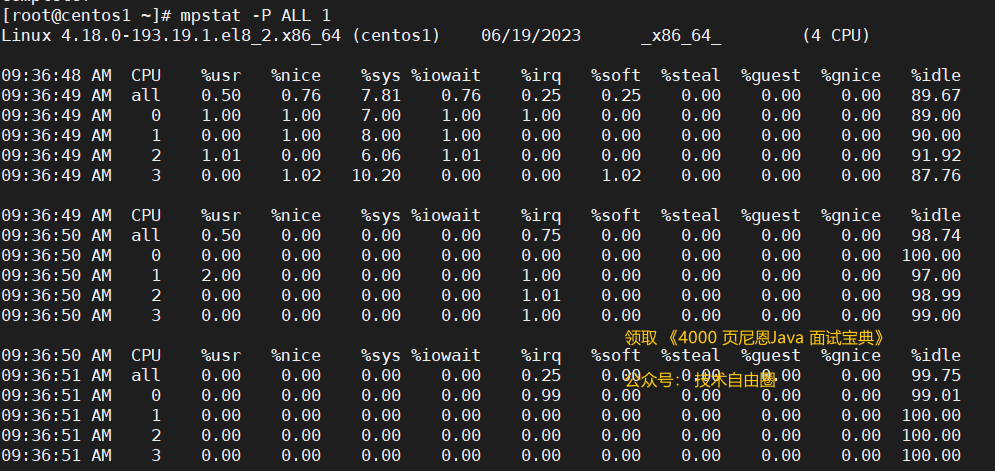
Task: Click kernel string 'Linux 4.18.0-193.19.1.el8_2.x86_64'
Action: click(171, 36)
